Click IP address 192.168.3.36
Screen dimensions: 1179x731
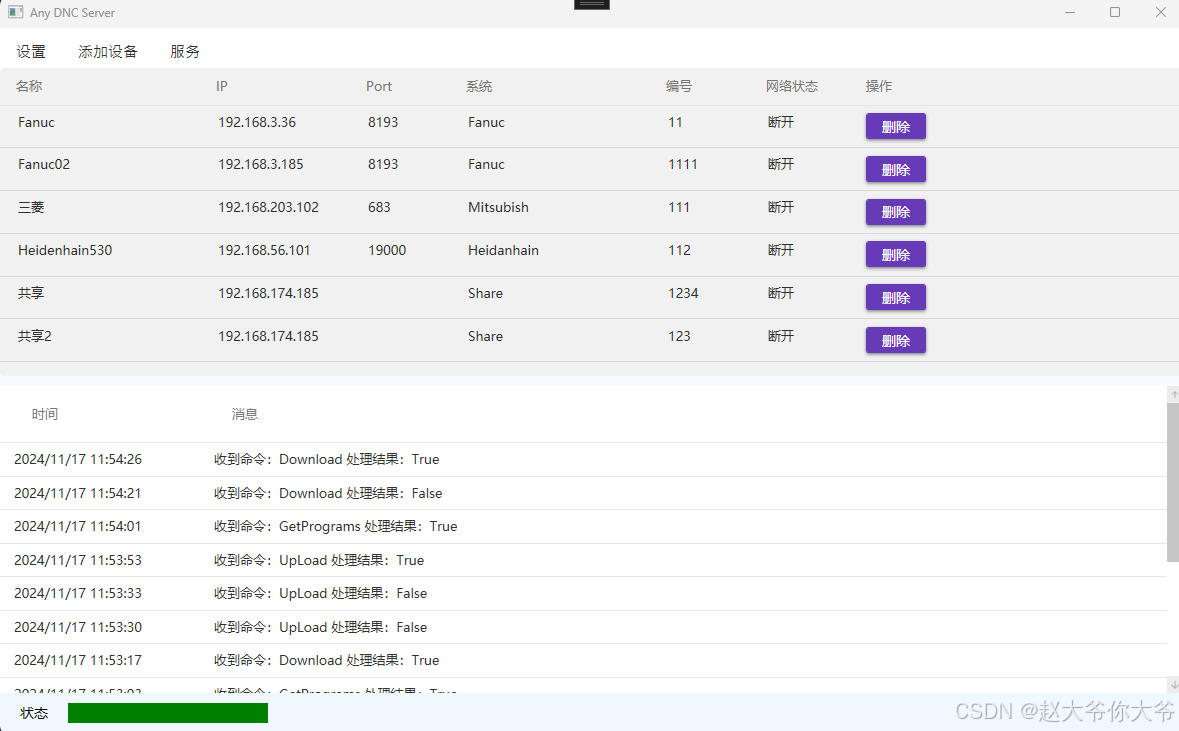pyautogui.click(x=257, y=122)
